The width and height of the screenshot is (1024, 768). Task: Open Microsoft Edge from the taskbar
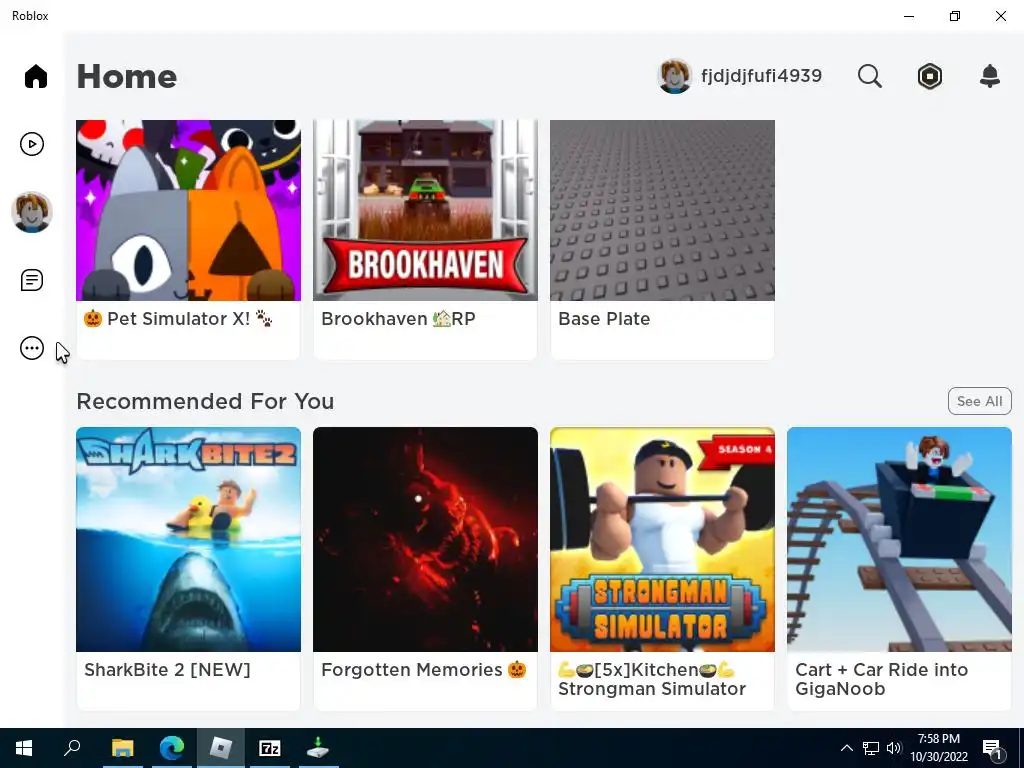[x=172, y=748]
